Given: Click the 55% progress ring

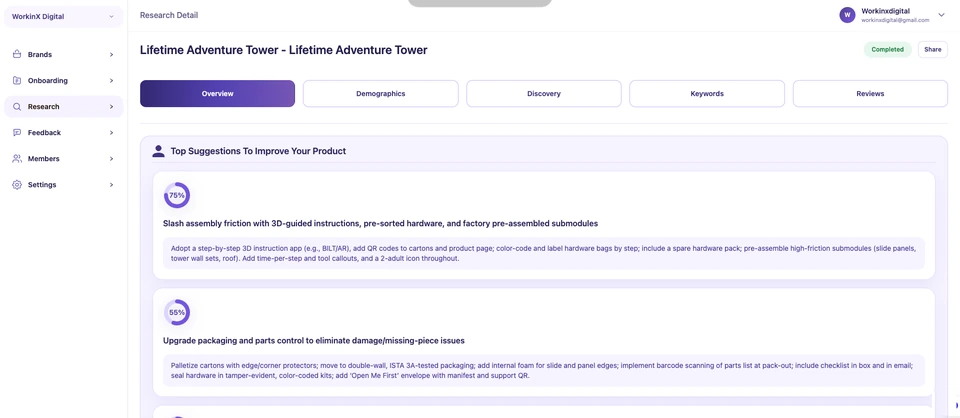Looking at the screenshot, I should point(177,312).
